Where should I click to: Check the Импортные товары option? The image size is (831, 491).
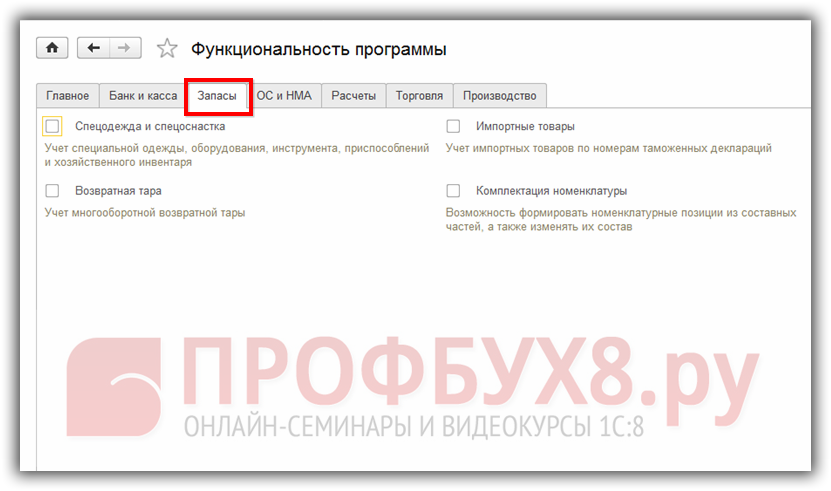point(453,126)
